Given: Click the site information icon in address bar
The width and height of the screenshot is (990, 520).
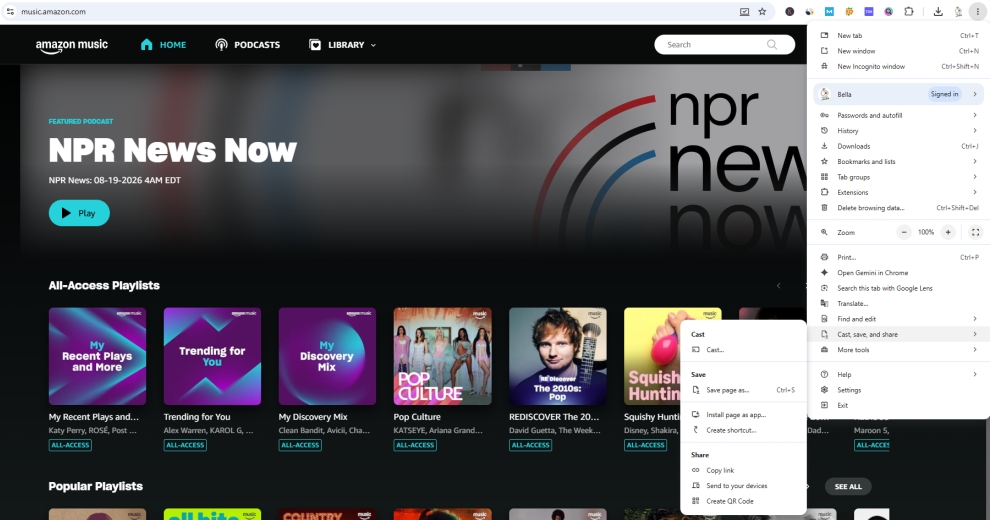Looking at the screenshot, I should point(10,11).
